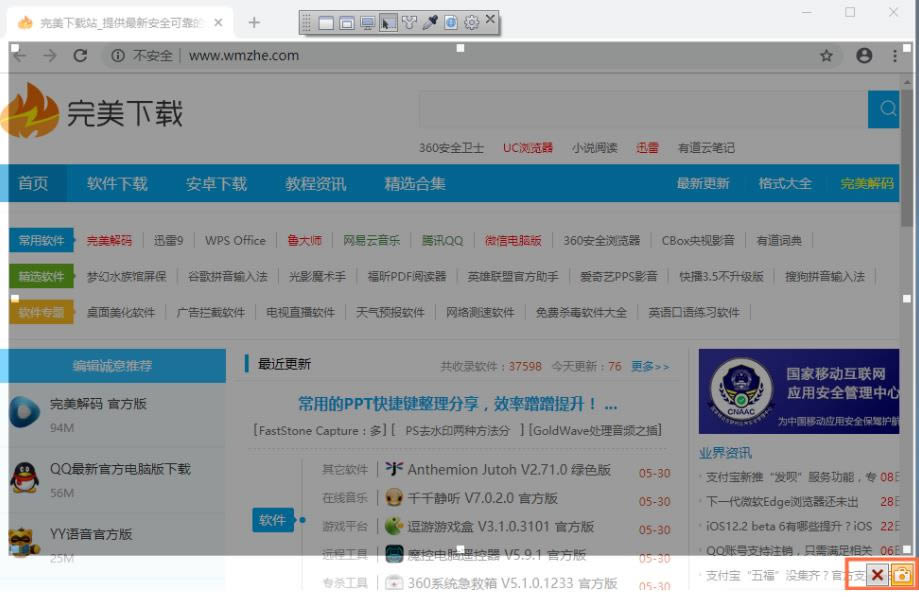Image resolution: width=919 pixels, height=597 pixels.
Task: Click the 360安全卫士 hot search link
Action: (451, 148)
